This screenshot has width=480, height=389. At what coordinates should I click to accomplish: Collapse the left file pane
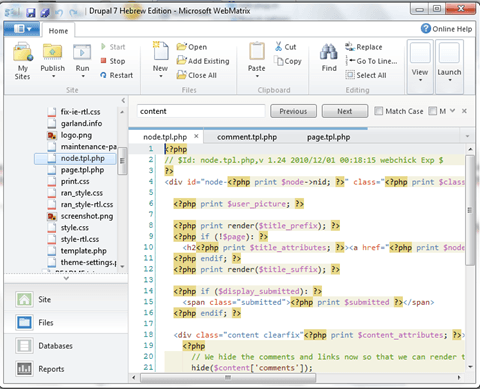pos(123,100)
